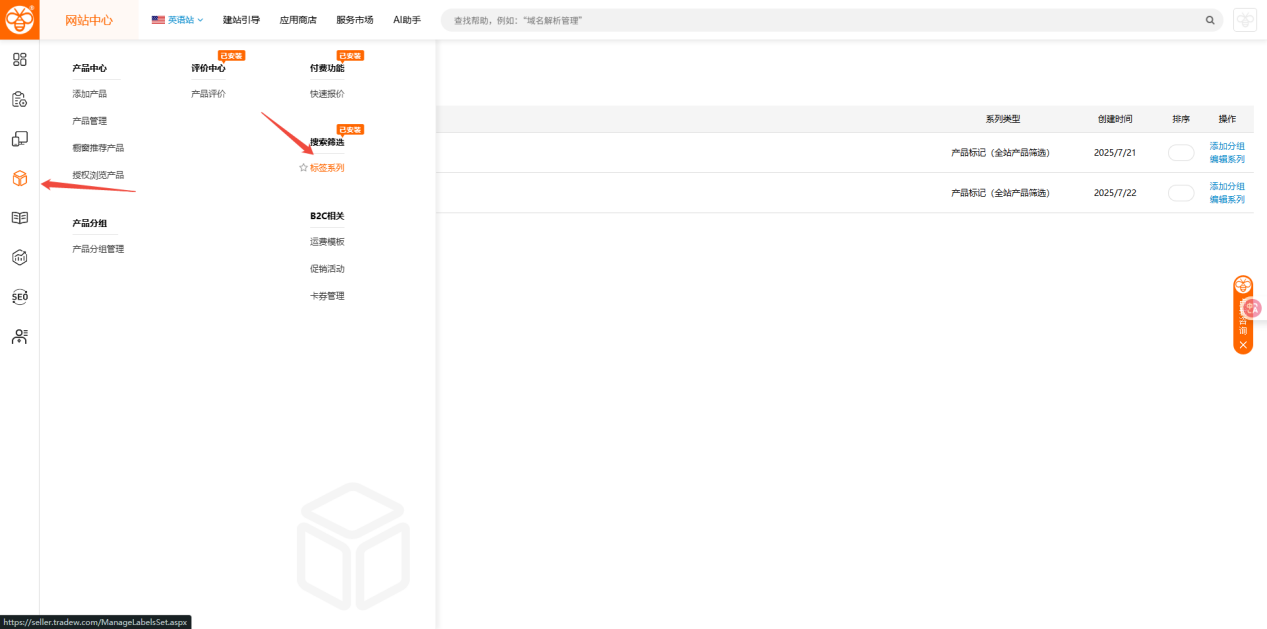Click the B2C相关 section heading
The width and height of the screenshot is (1267, 629).
click(x=327, y=216)
